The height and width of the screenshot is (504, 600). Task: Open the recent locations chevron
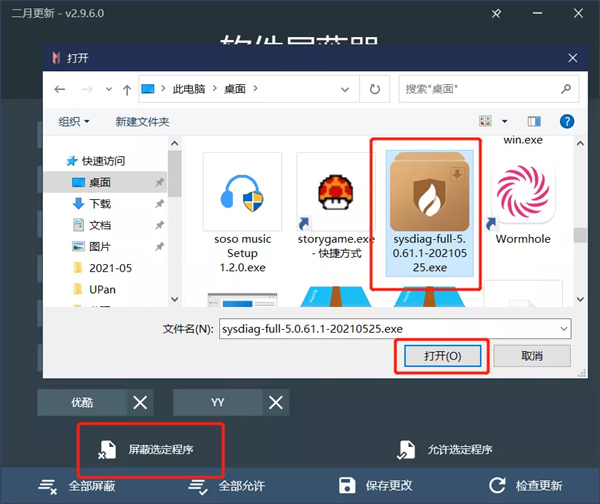tap(109, 90)
